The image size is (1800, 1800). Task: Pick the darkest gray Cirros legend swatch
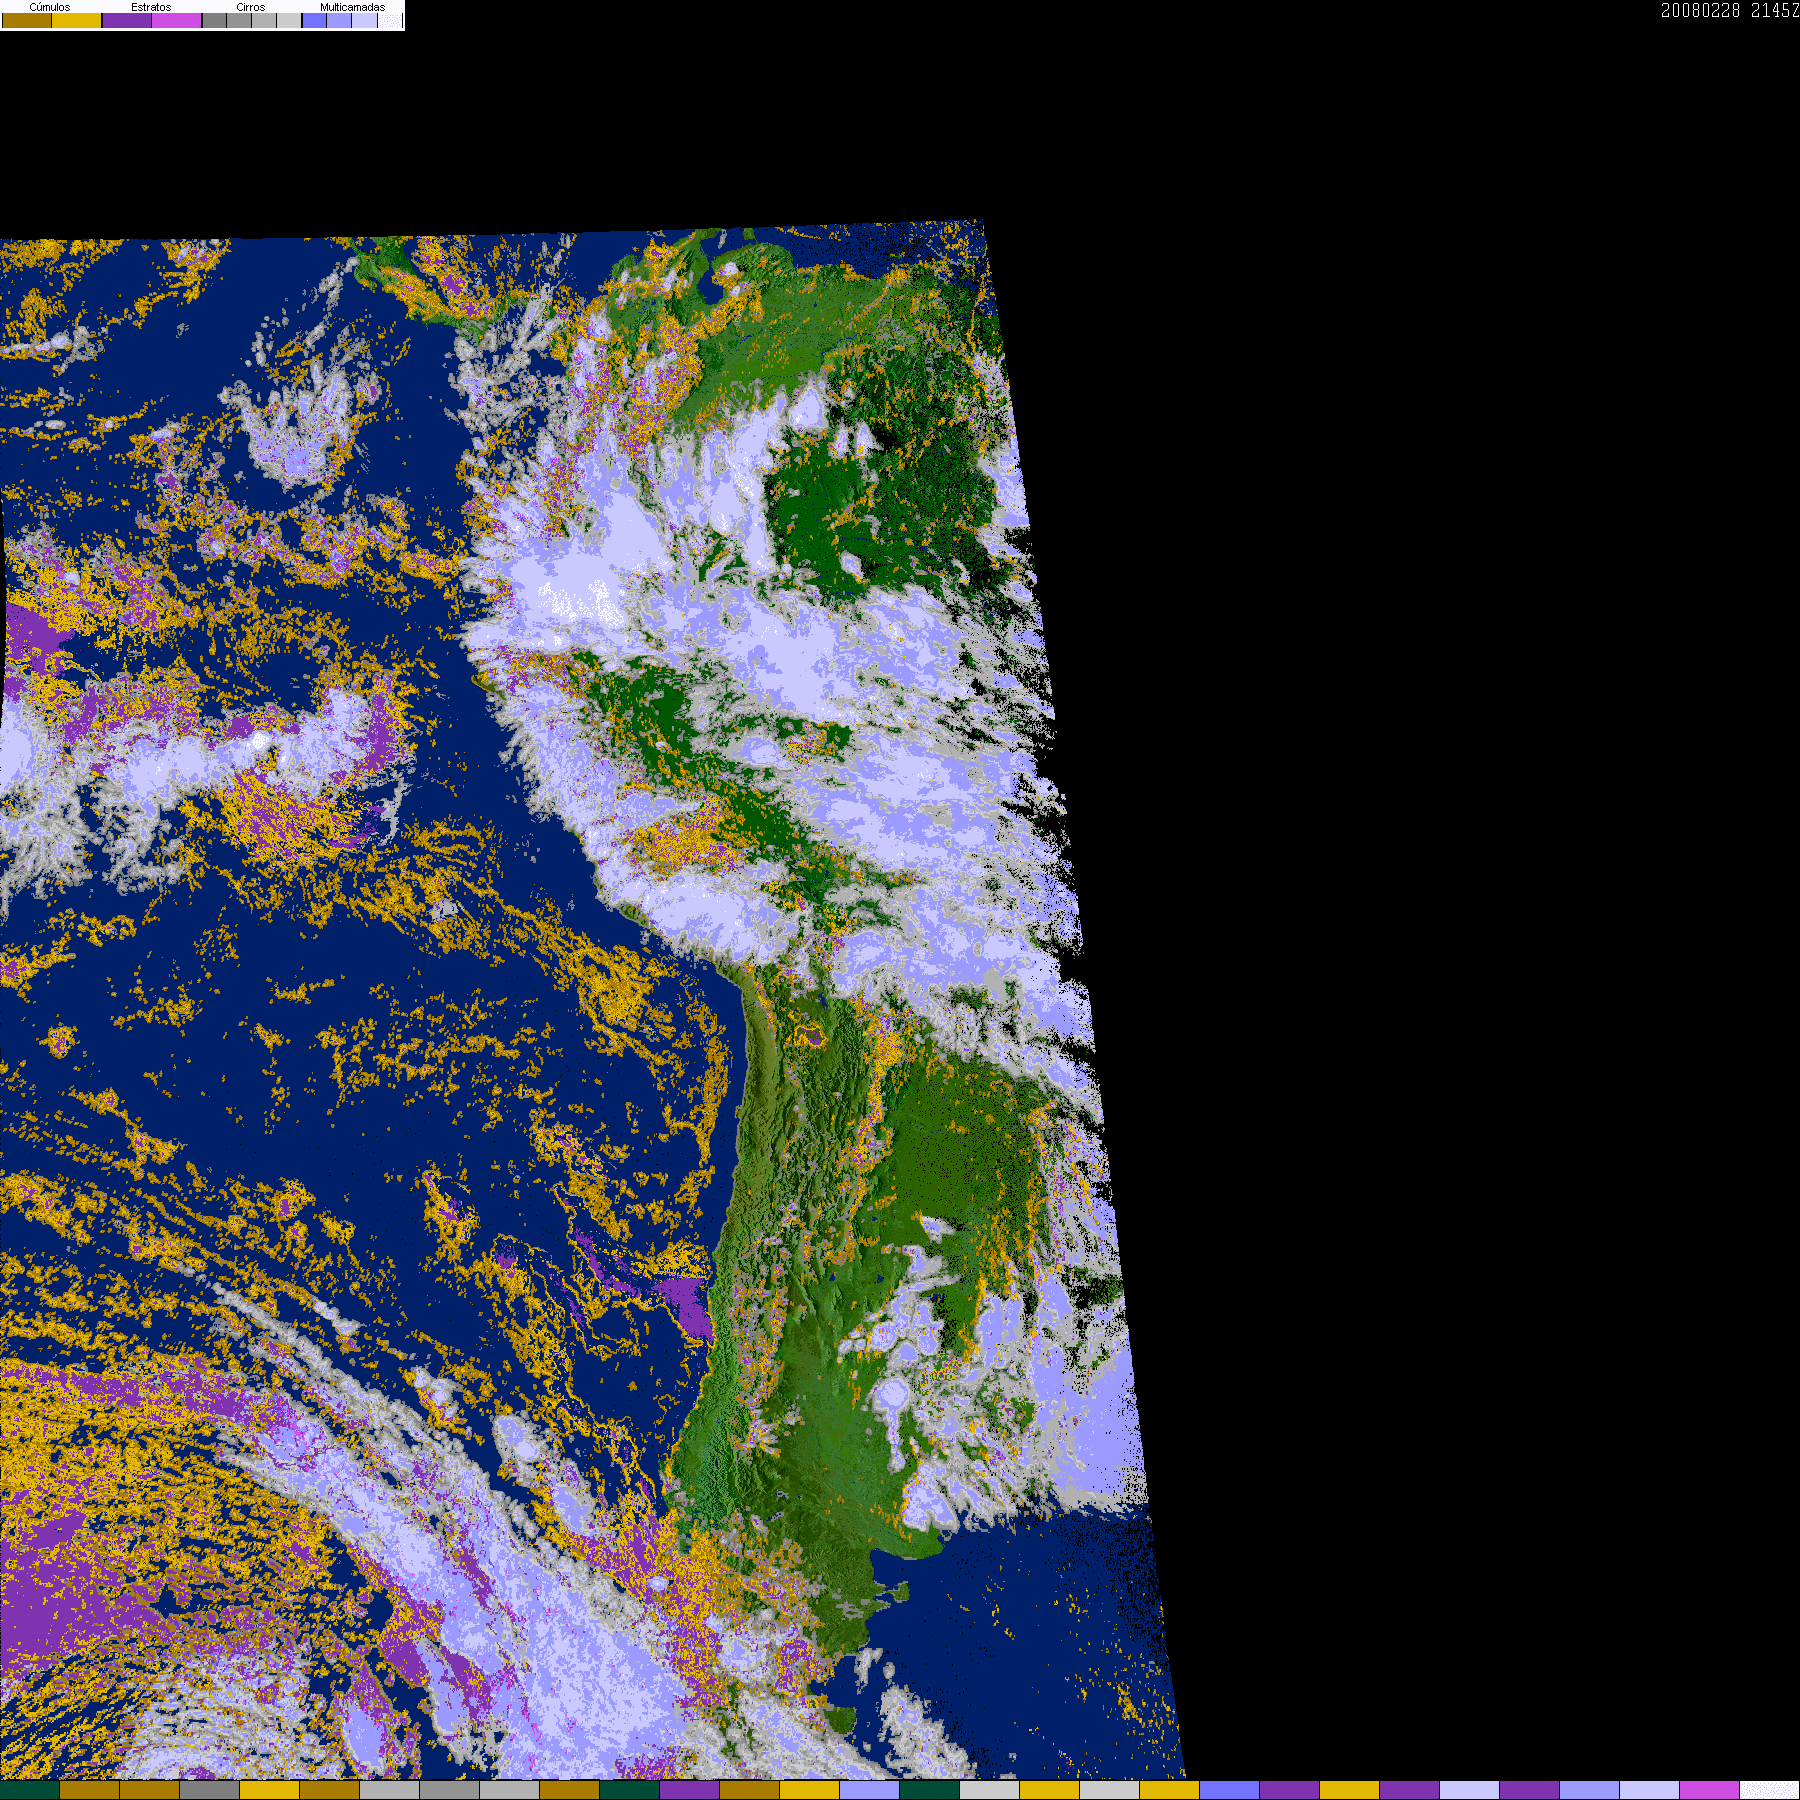pyautogui.click(x=214, y=20)
